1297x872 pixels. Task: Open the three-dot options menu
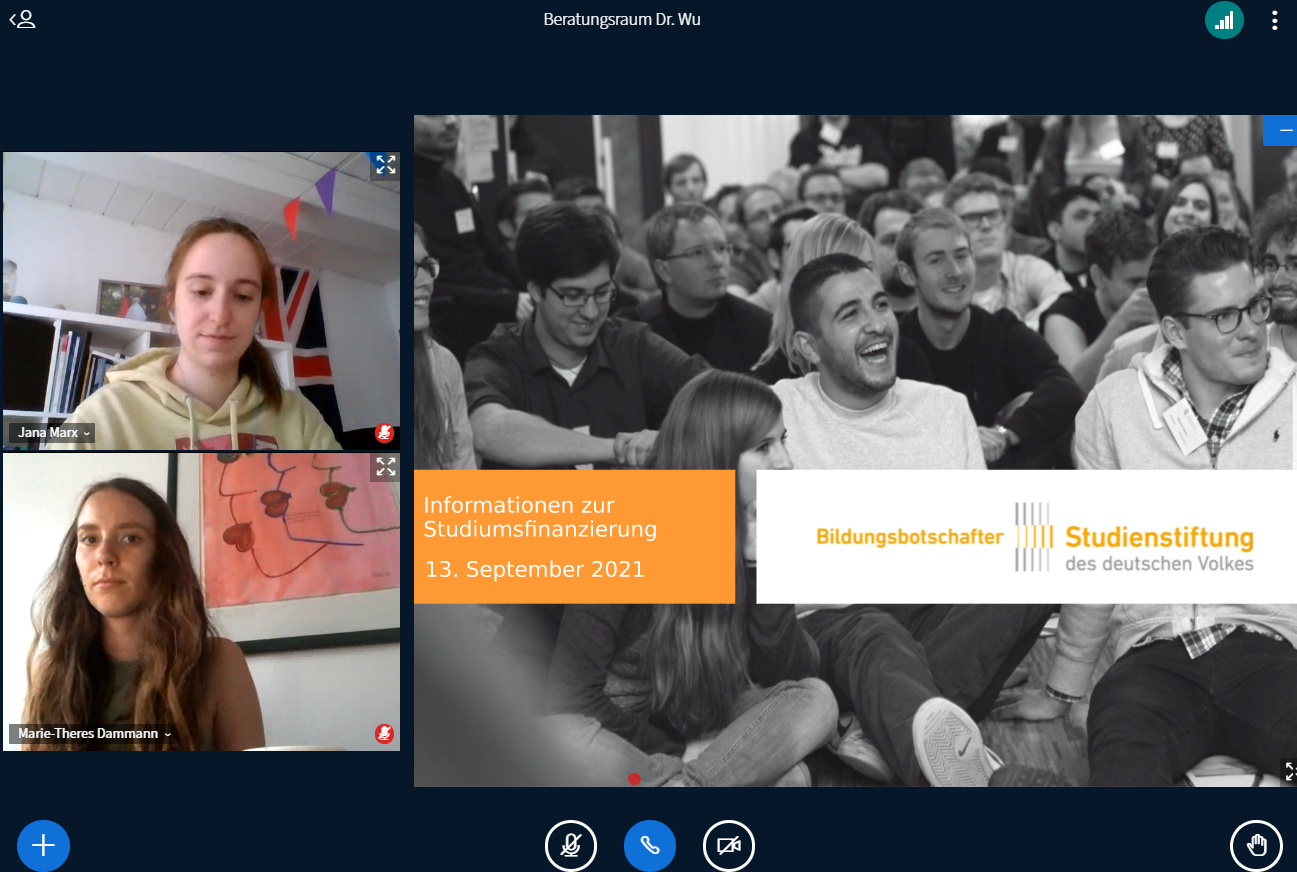[x=1274, y=20]
